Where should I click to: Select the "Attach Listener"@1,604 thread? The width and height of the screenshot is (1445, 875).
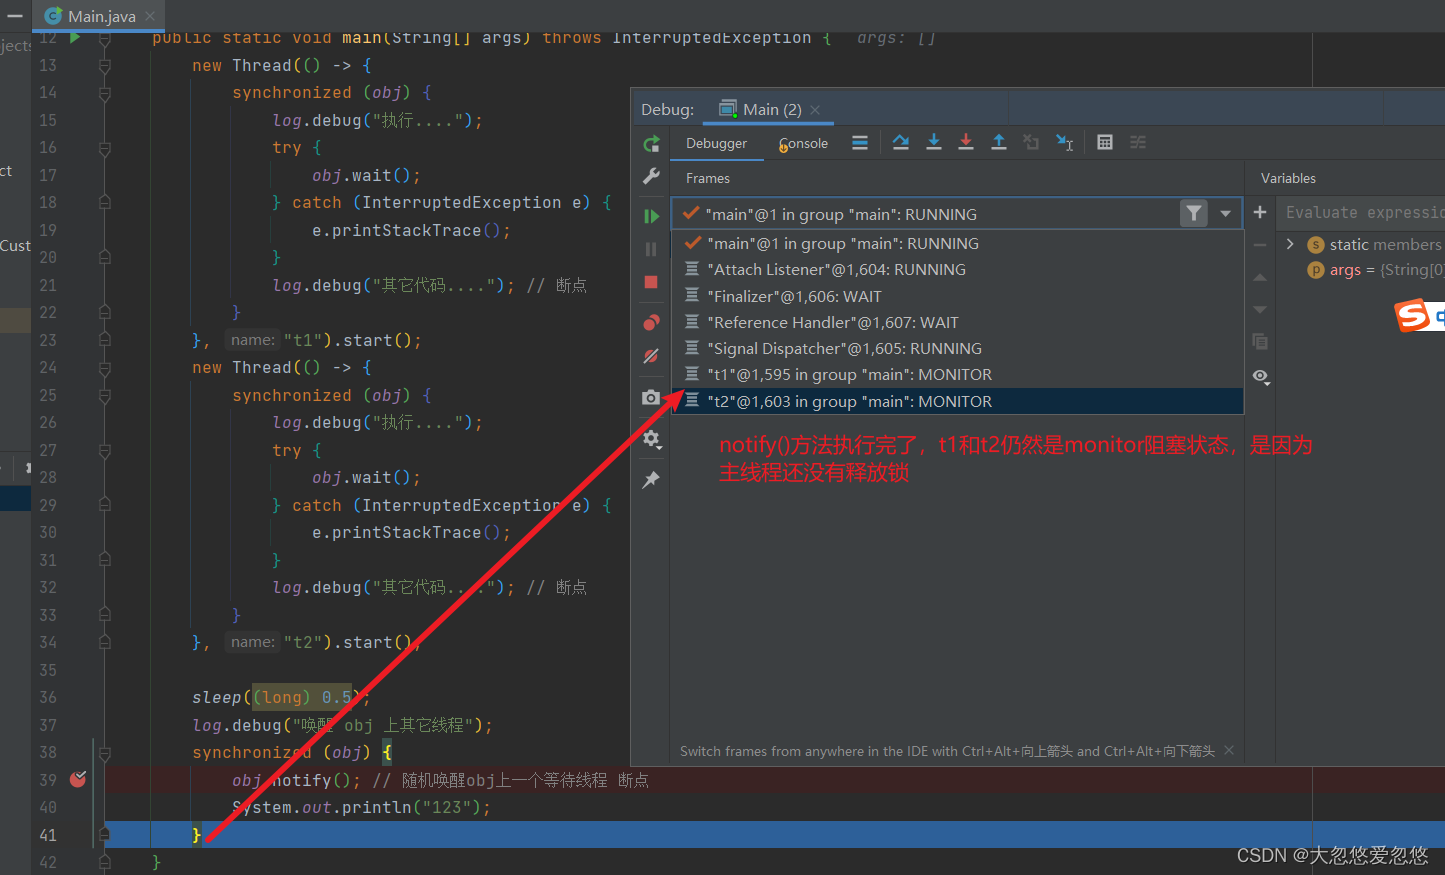pyautogui.click(x=957, y=269)
